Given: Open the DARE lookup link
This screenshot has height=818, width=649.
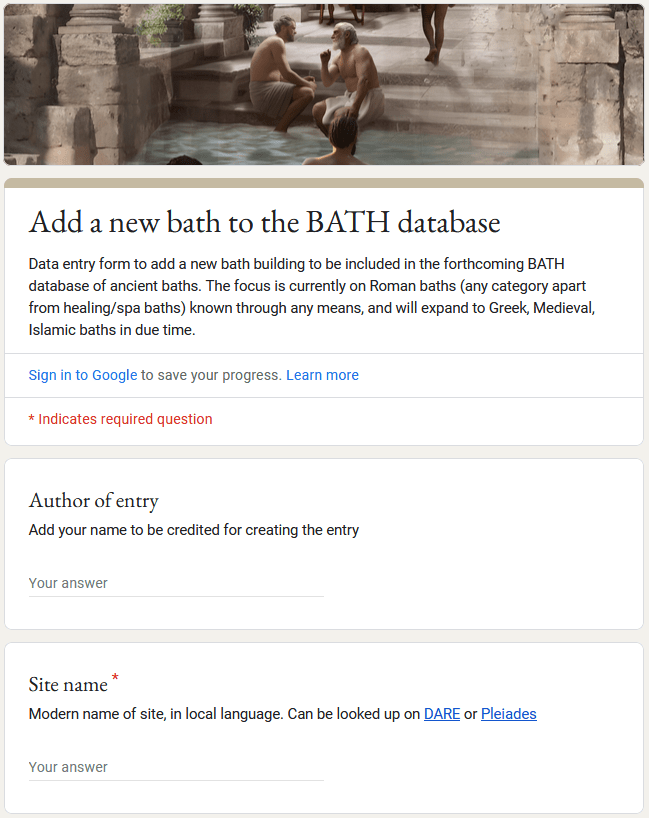Looking at the screenshot, I should click(x=441, y=714).
